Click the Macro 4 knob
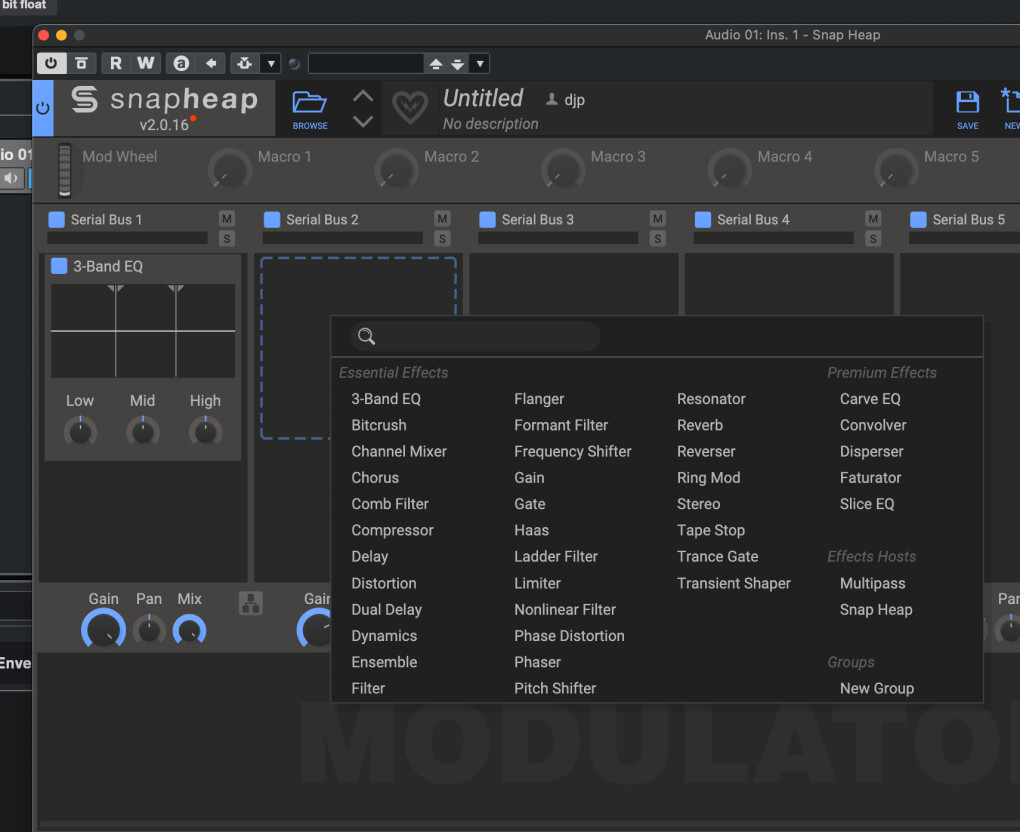This screenshot has height=832, width=1020. click(730, 170)
